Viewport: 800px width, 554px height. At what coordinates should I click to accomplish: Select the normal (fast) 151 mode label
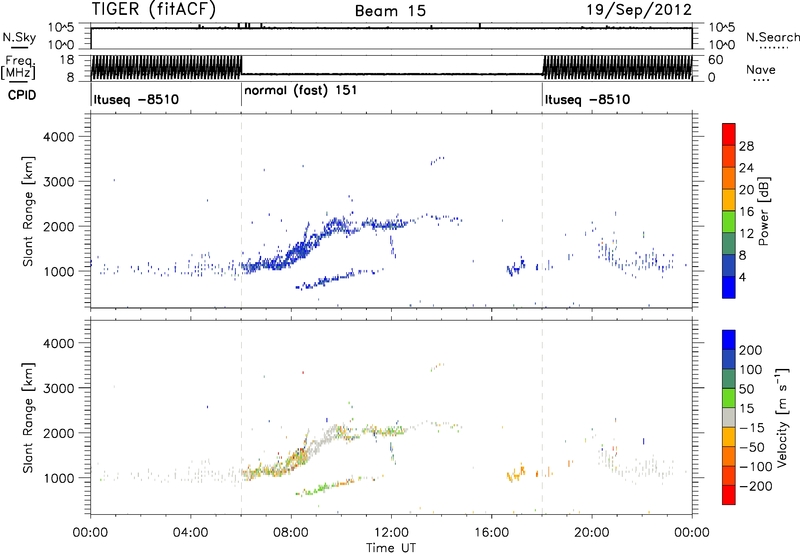301,91
